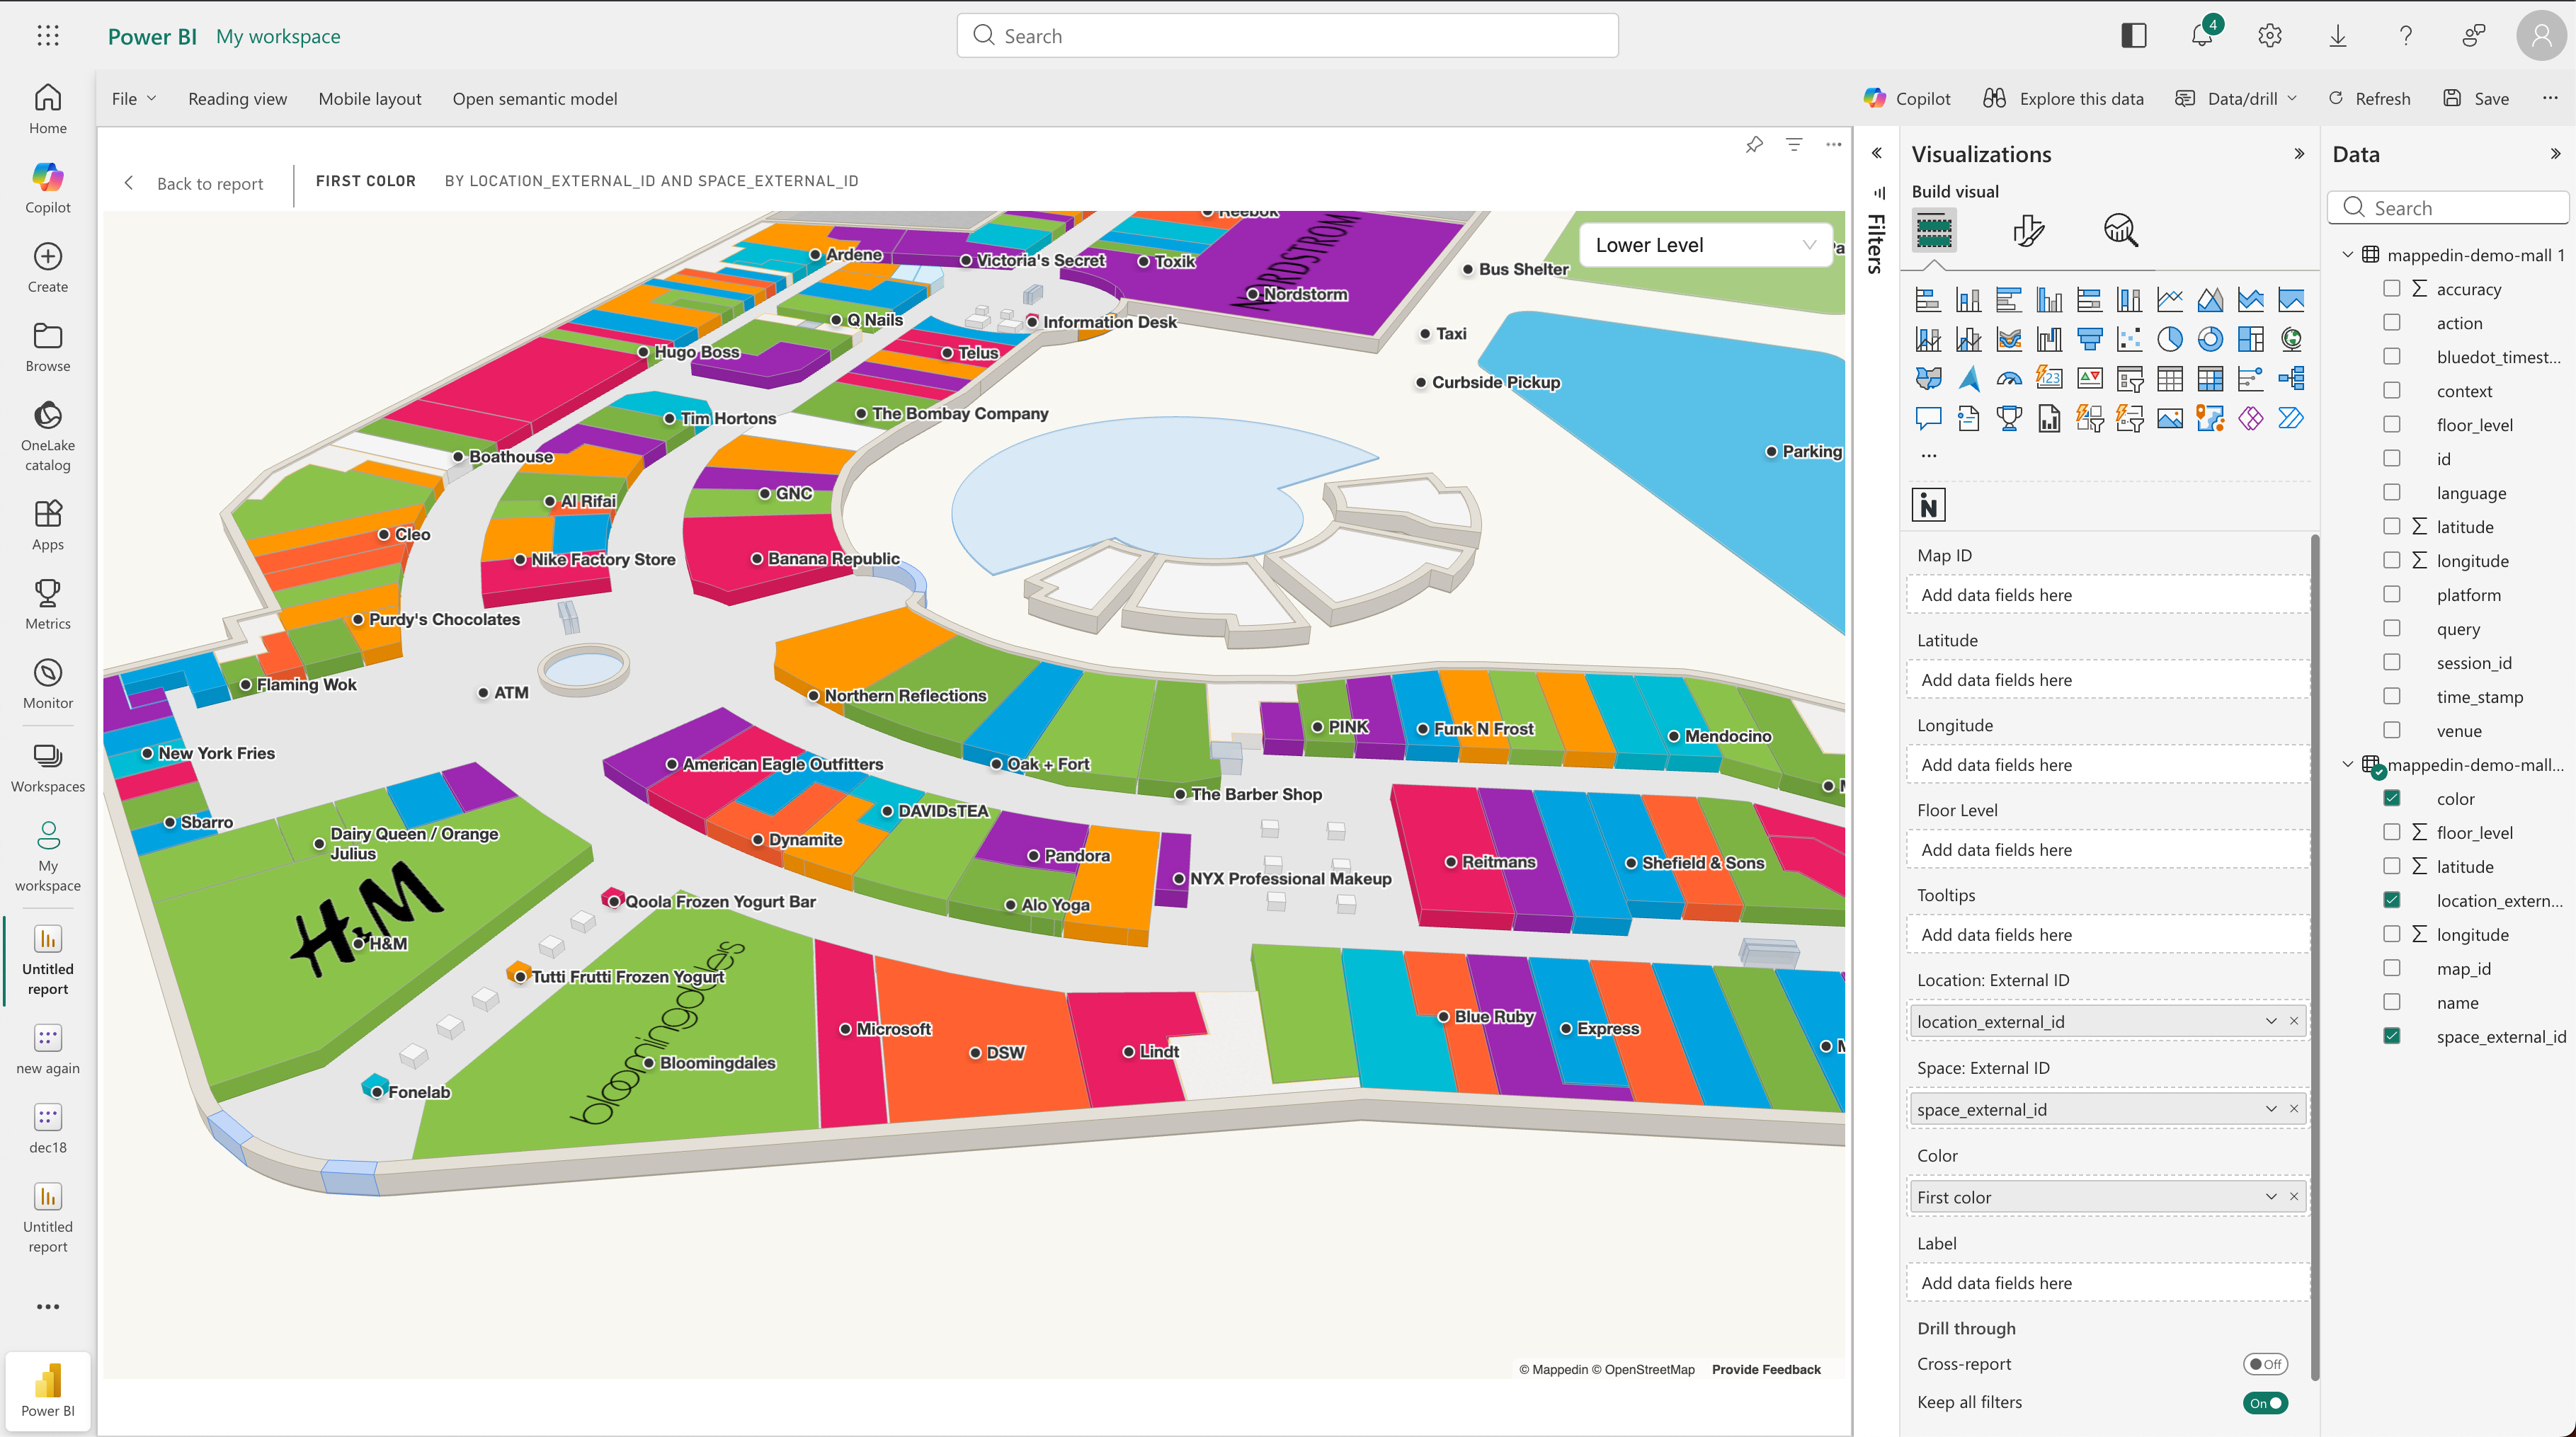Check the map_id field checkbox
The image size is (2576, 1437).
pos(2391,968)
